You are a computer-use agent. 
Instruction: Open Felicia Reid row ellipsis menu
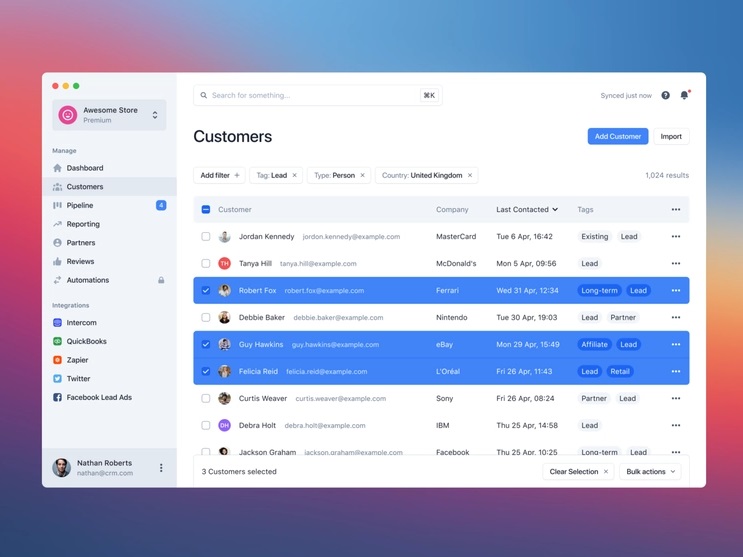point(676,372)
